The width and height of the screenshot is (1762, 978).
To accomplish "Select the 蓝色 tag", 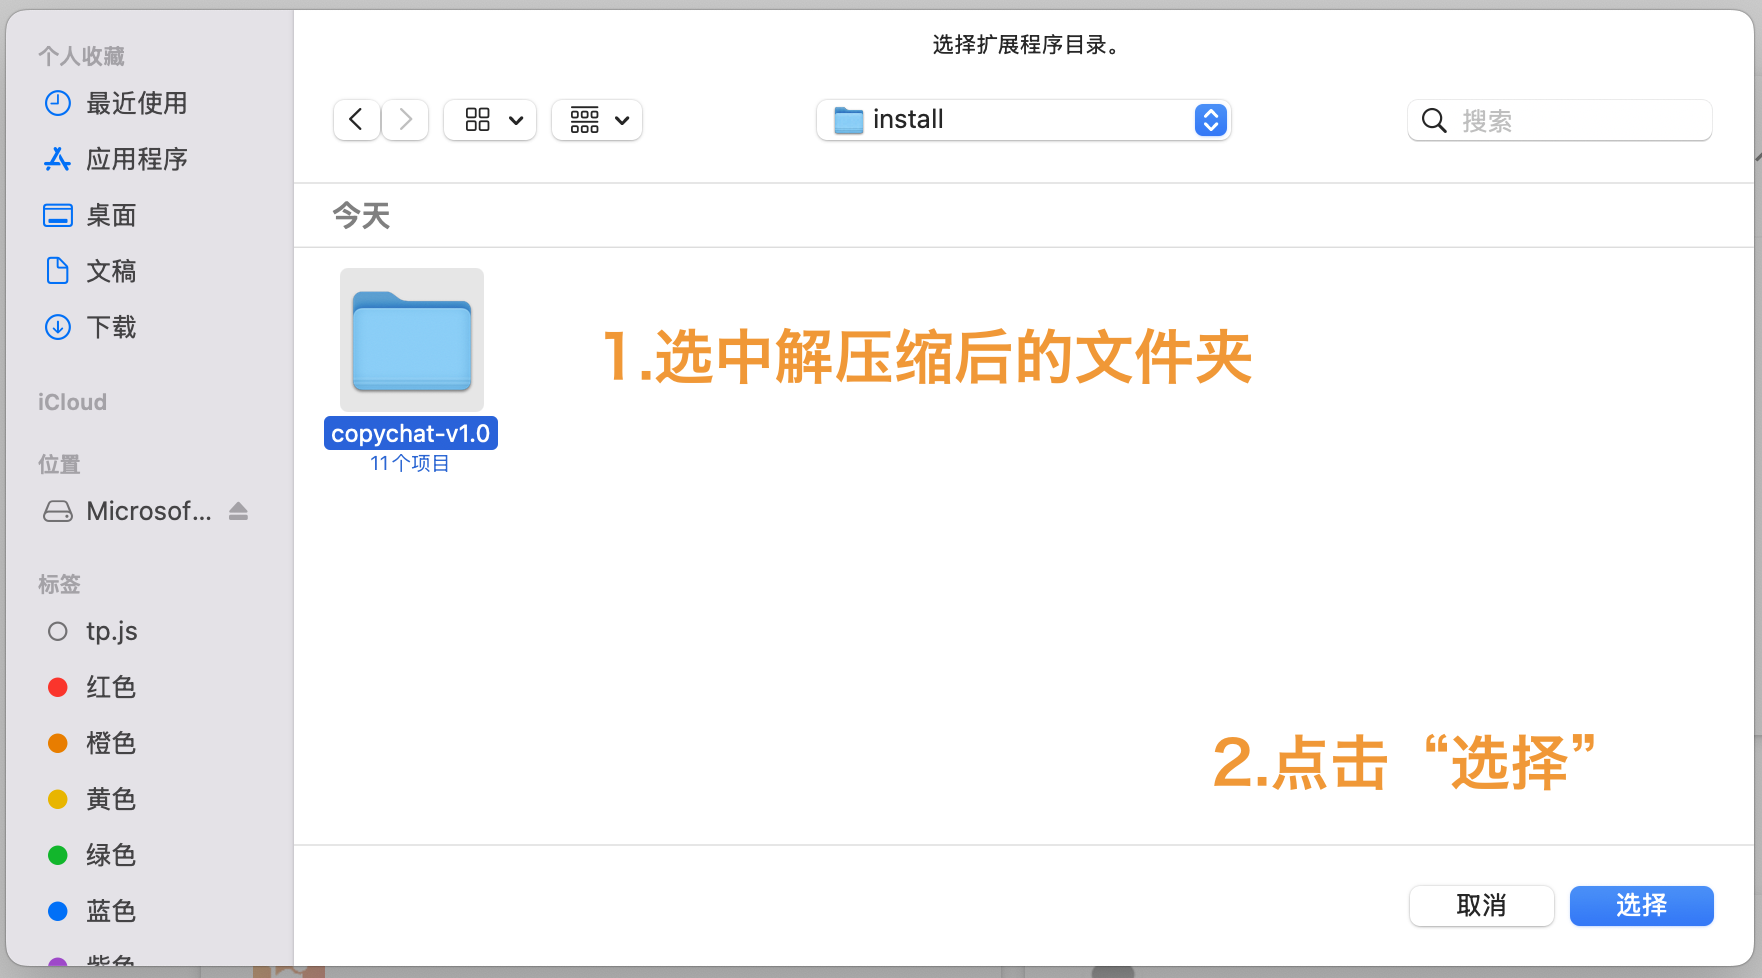I will [x=111, y=911].
